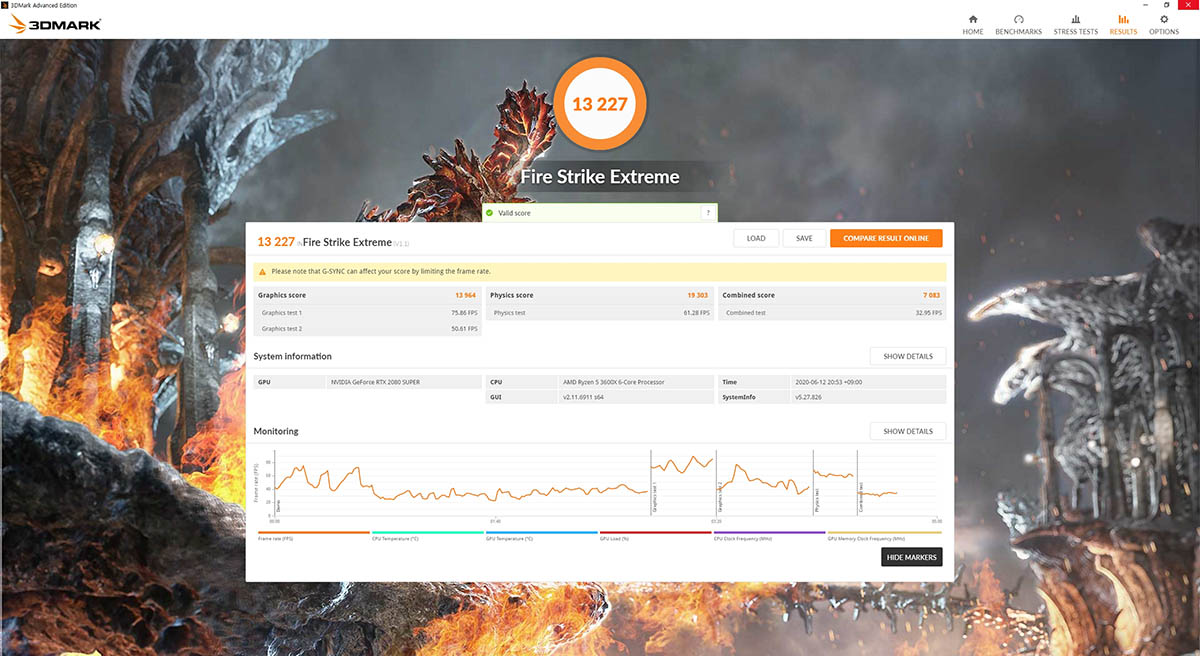Open the Benchmarks section icon
This screenshot has width=1200, height=656.
click(x=1018, y=19)
